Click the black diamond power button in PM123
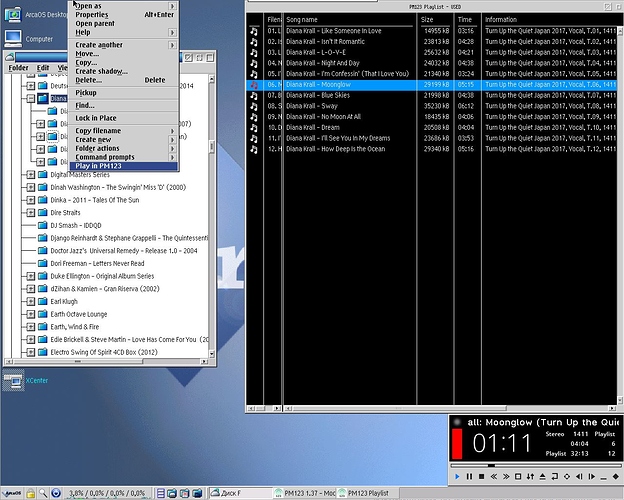The height and width of the screenshot is (500, 624). pyautogui.click(x=616, y=476)
